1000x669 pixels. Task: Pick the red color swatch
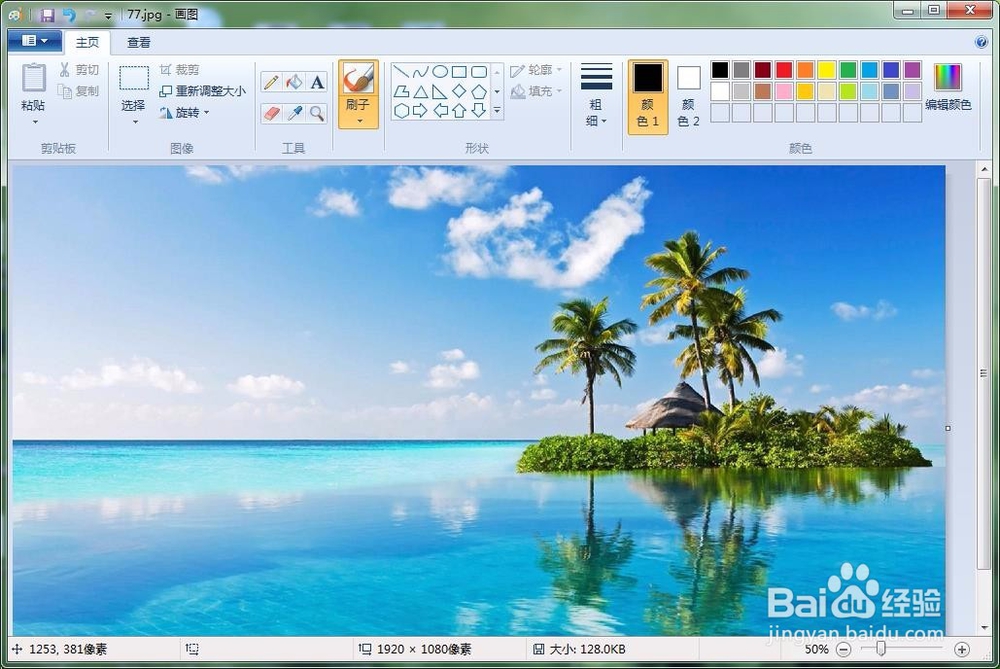click(x=784, y=70)
